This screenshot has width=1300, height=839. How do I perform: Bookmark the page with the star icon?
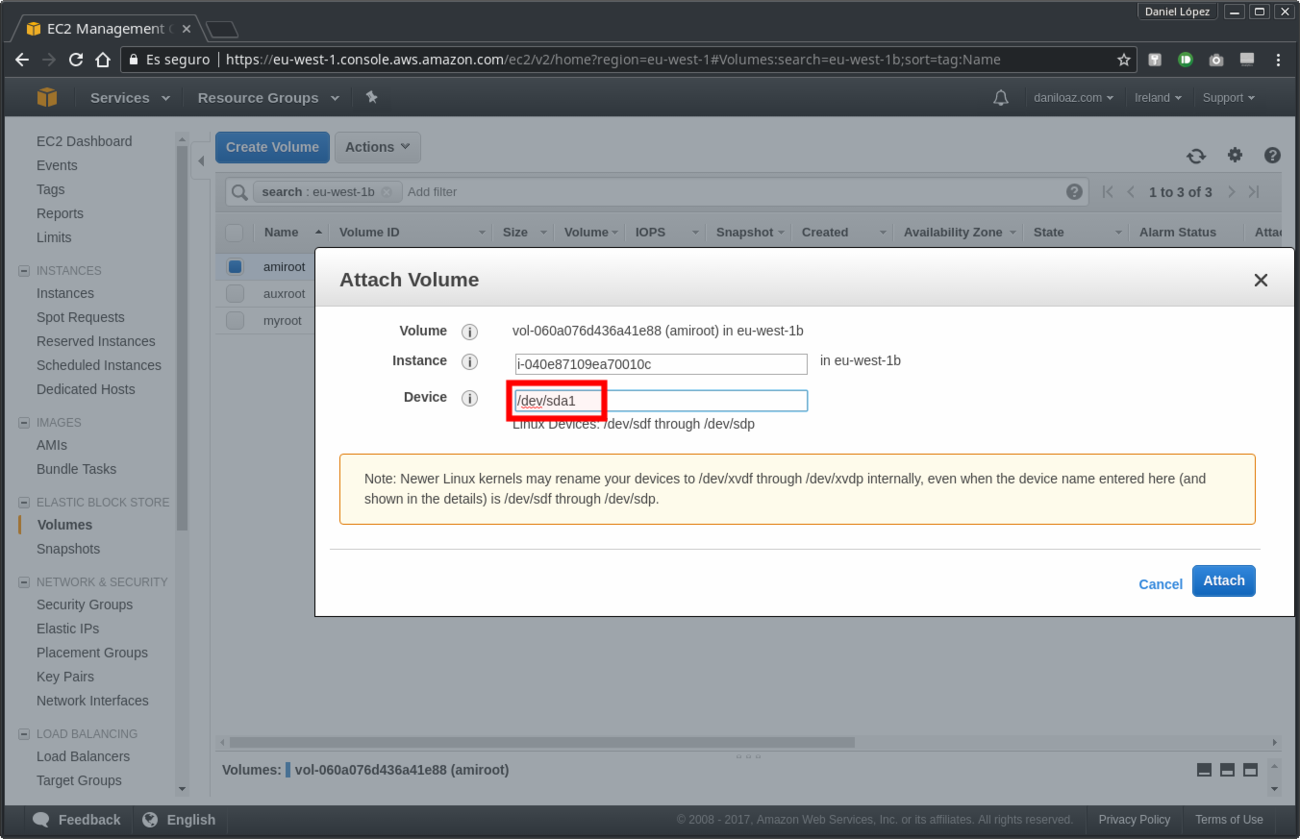(x=1123, y=59)
